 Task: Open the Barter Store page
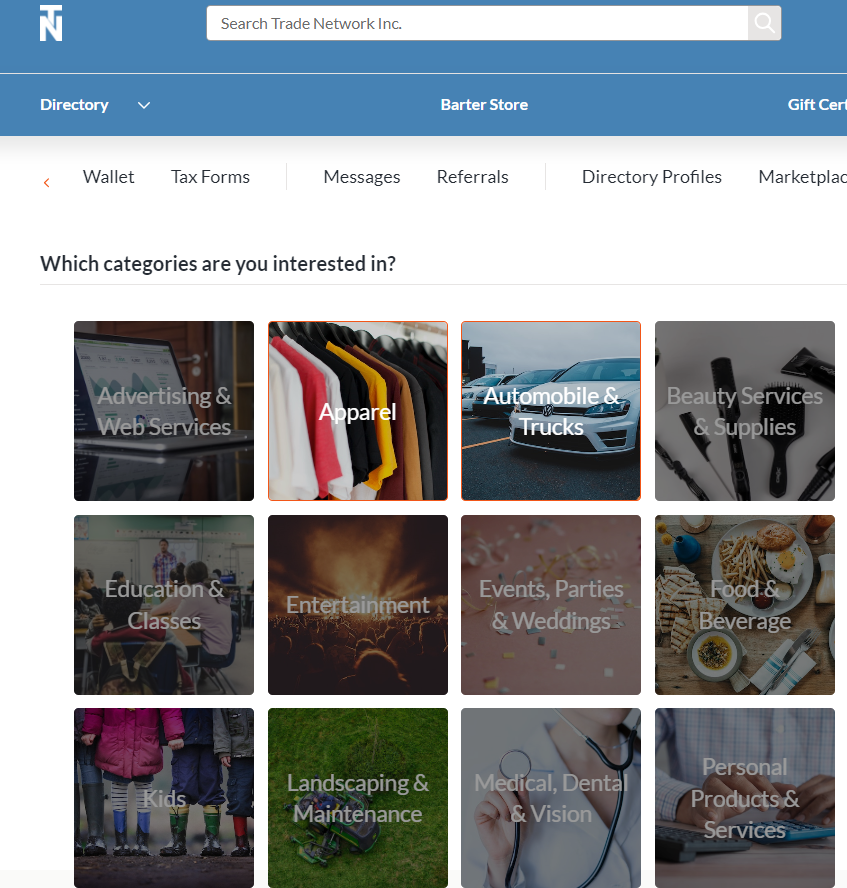tap(484, 104)
